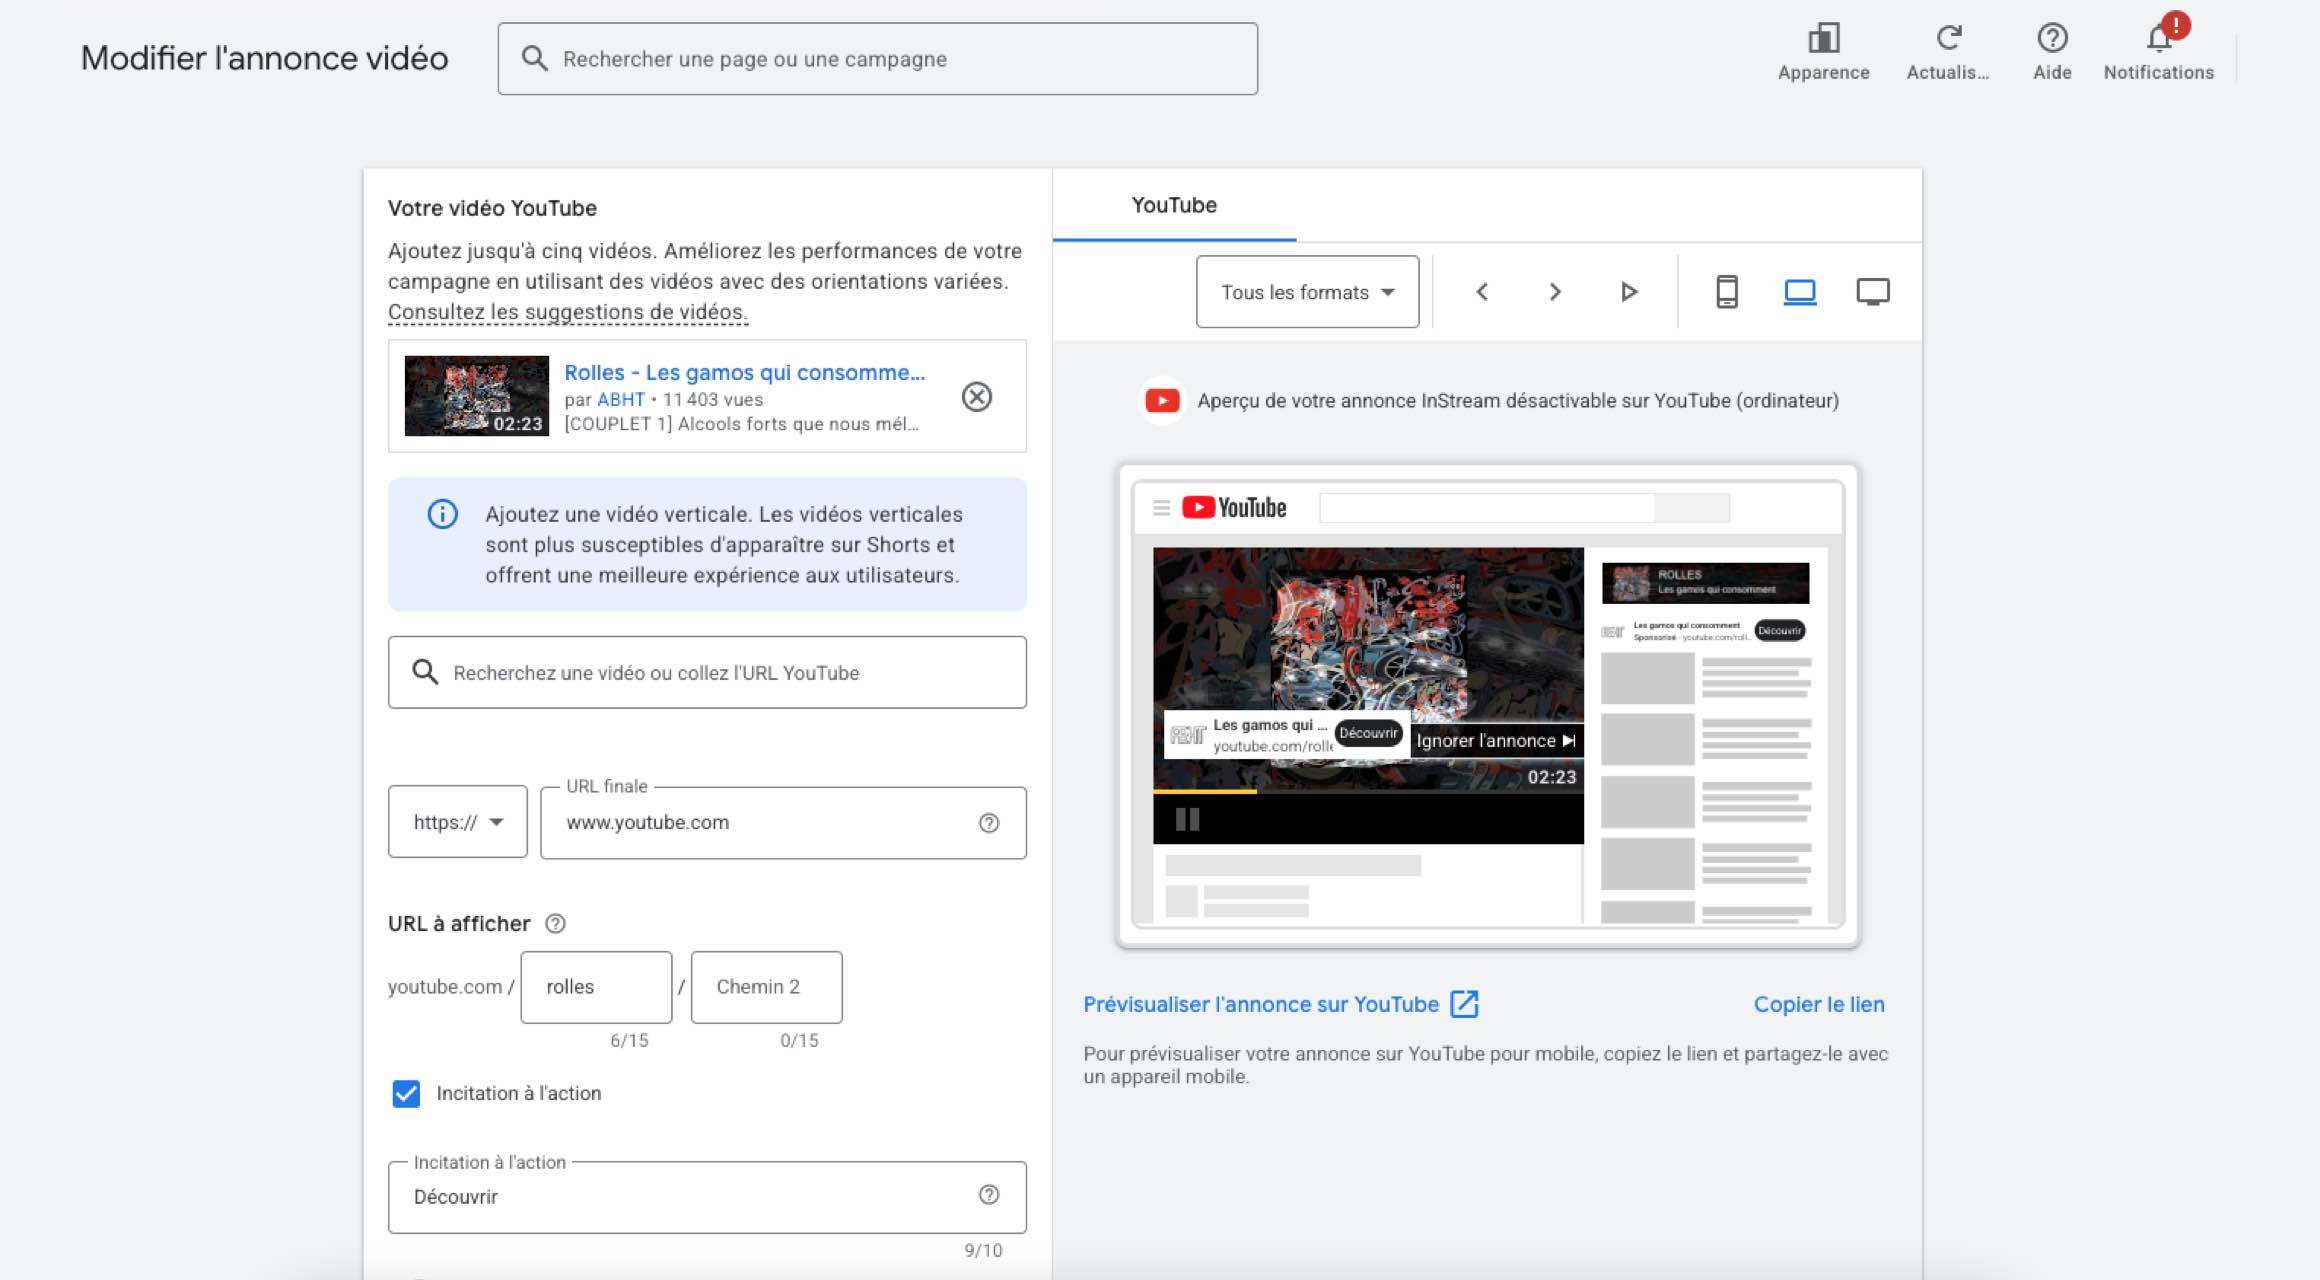Open the Tous les formats dropdown
This screenshot has width=2320, height=1280.
click(1306, 291)
